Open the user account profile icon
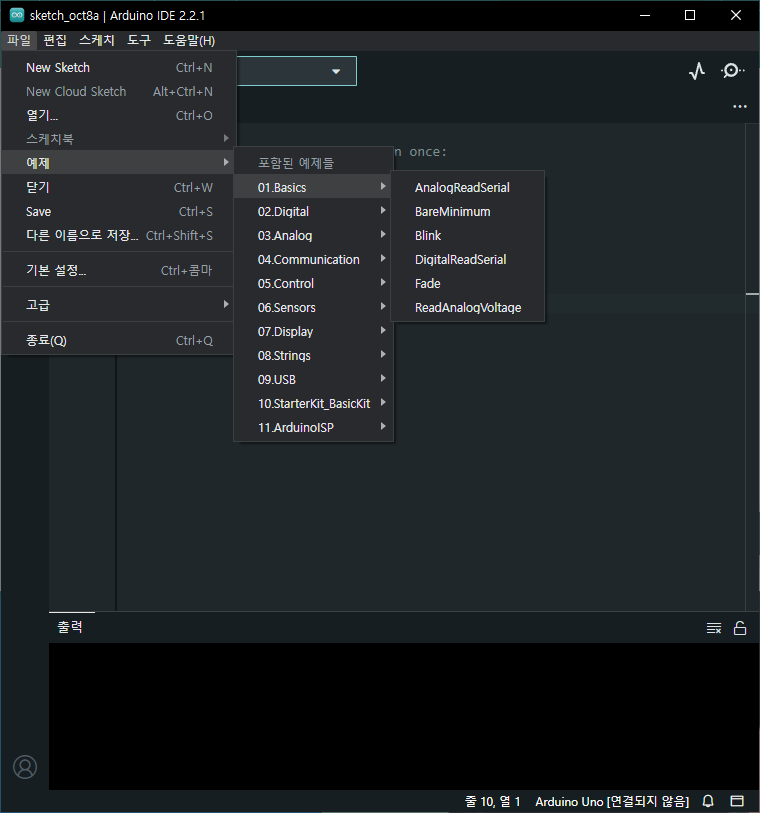Viewport: 760px width, 813px height. (25, 767)
